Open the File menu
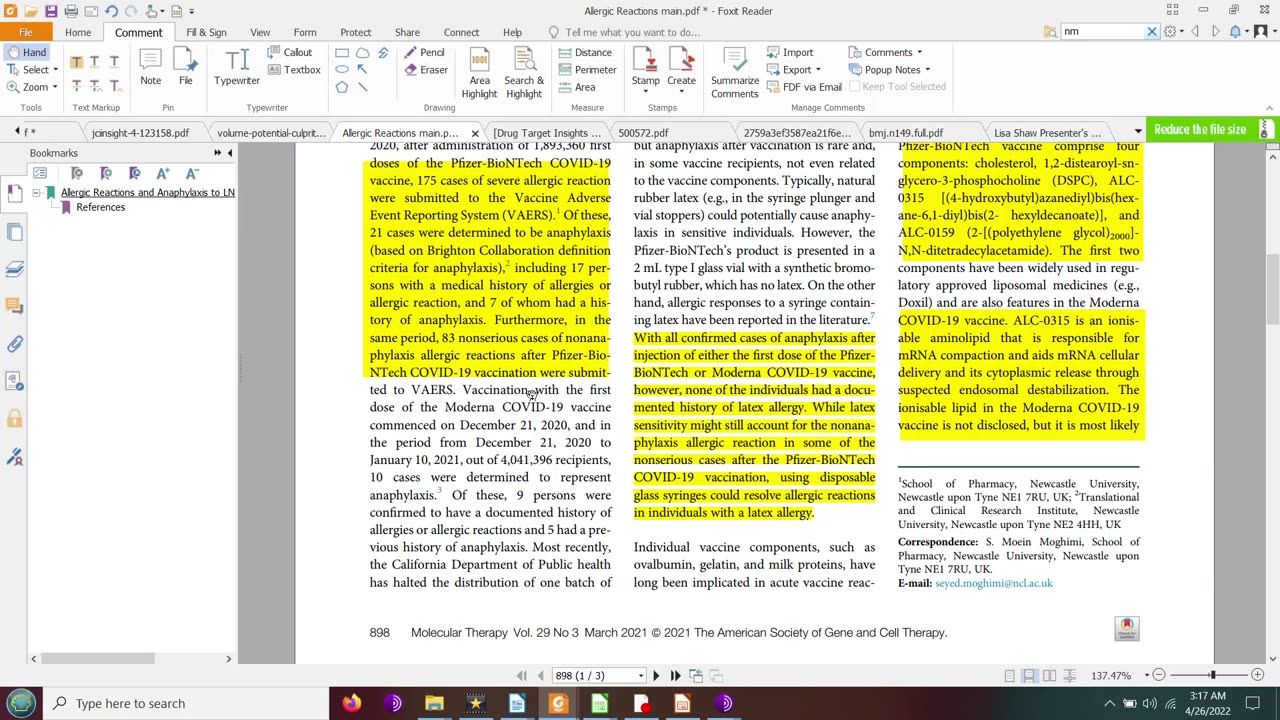This screenshot has width=1280, height=720. [x=26, y=32]
